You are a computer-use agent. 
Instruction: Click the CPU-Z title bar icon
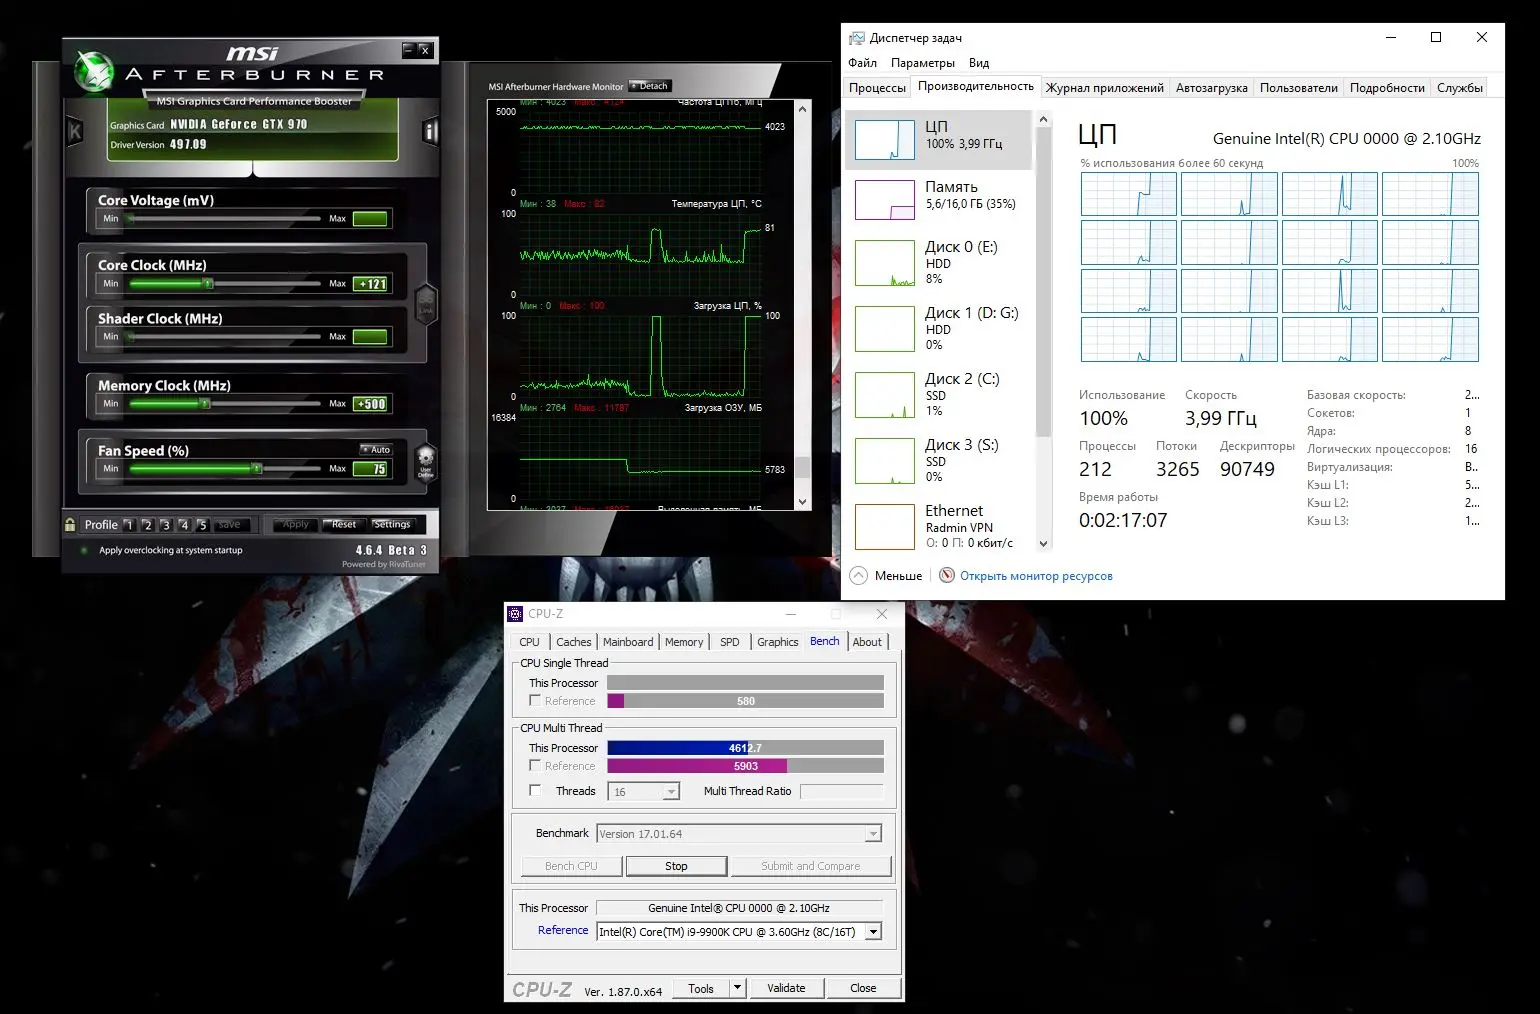[x=515, y=614]
